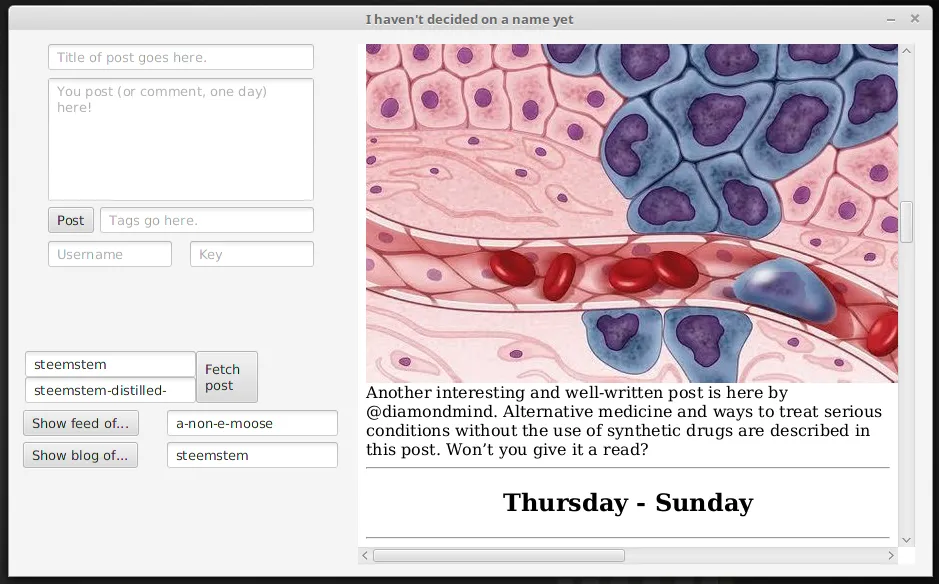
Task: Close the 'I haven't decided on a name yet' window
Action: pyautogui.click(x=914, y=19)
